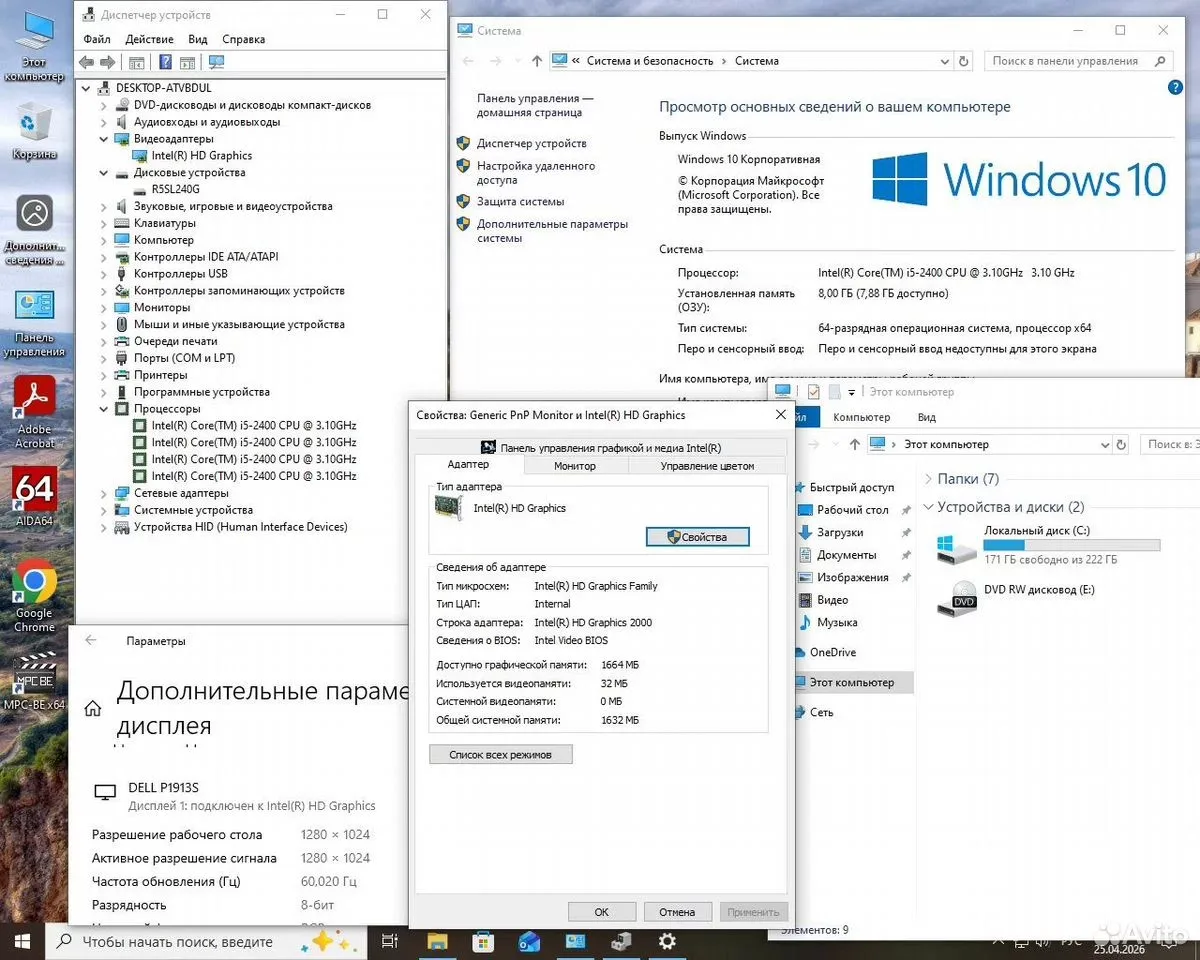1200x960 pixels.
Task: Select Сеть in Explorer navigation pane
Action: point(821,712)
